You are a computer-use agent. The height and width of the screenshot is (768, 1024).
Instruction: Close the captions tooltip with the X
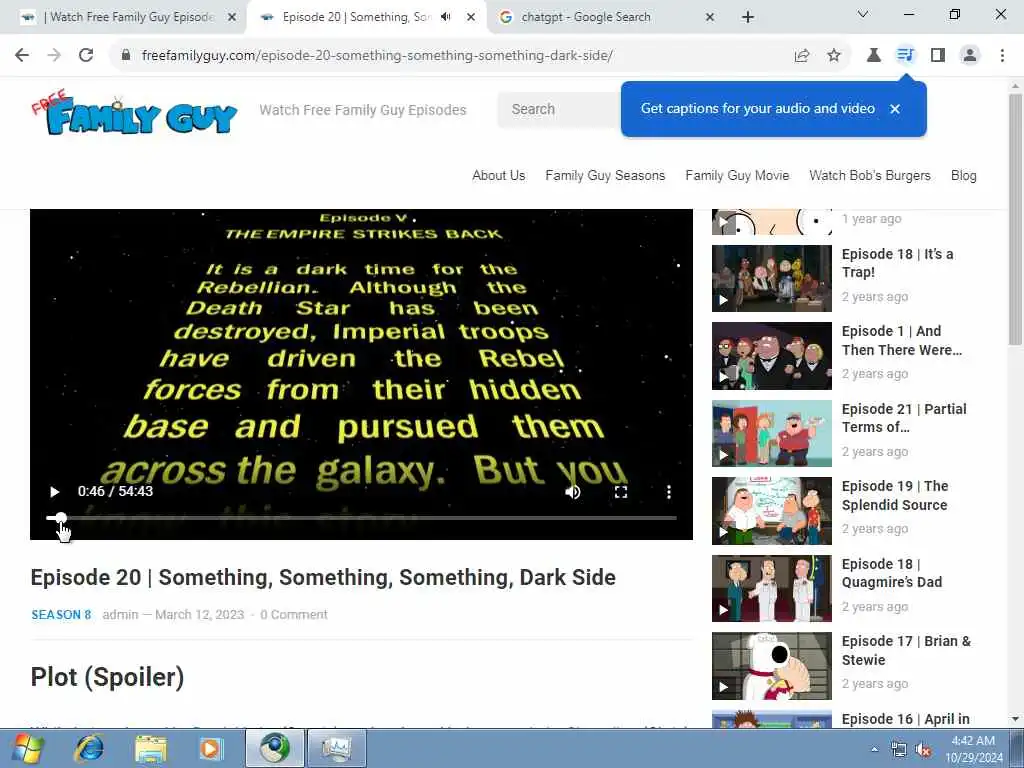point(895,109)
